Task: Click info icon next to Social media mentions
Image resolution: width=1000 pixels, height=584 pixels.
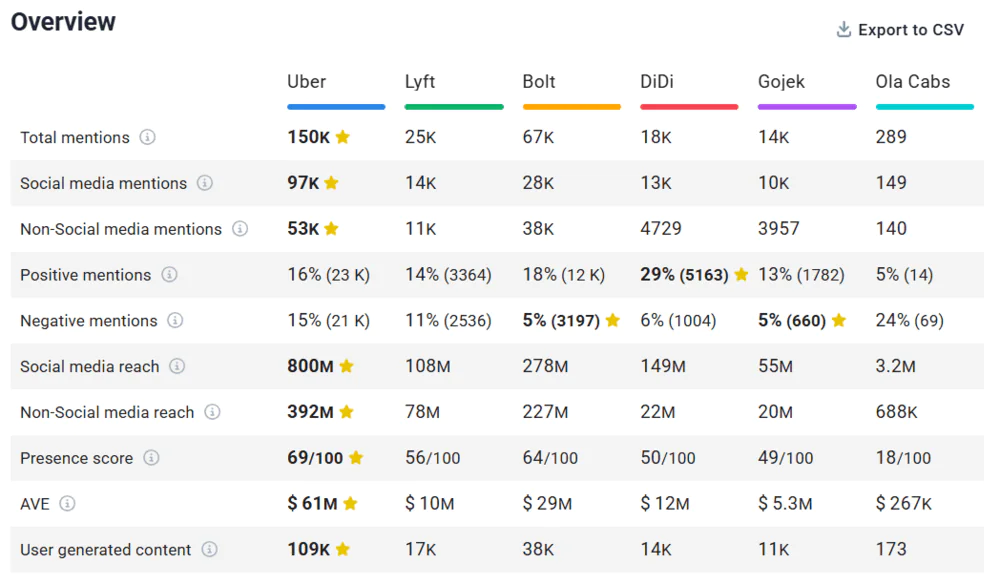Action: (205, 183)
